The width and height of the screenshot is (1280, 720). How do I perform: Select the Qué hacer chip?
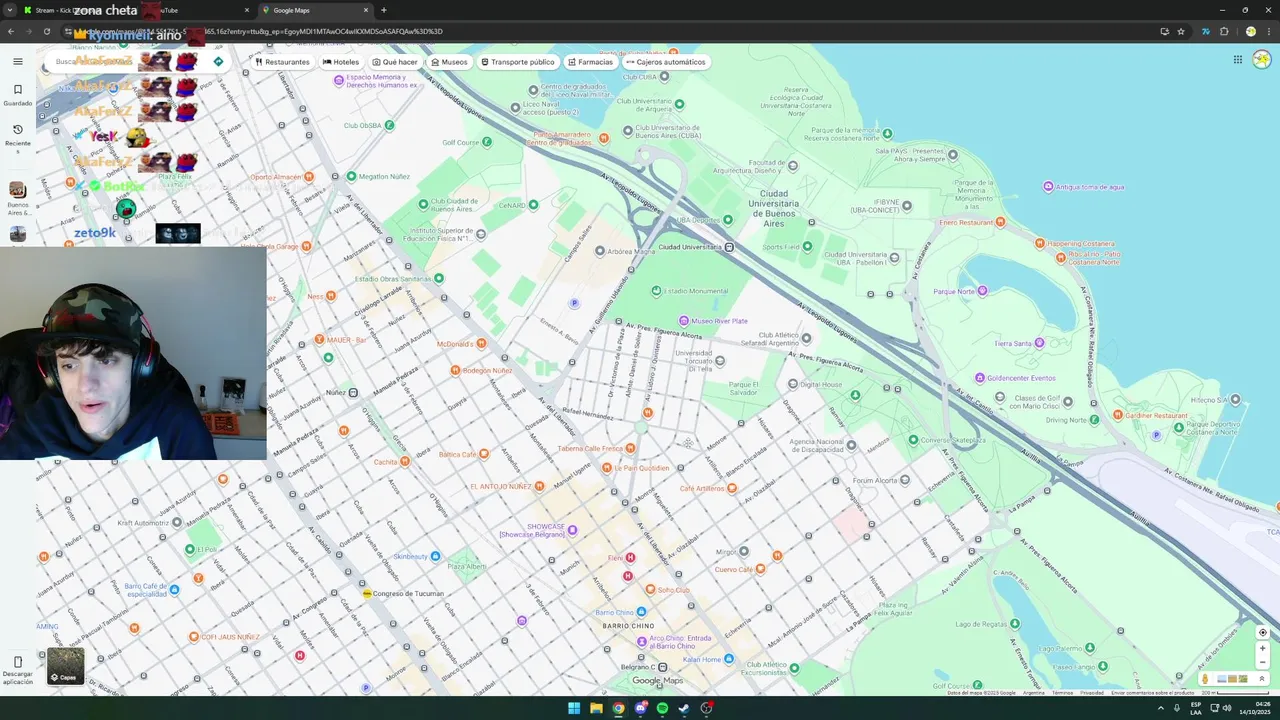394,62
